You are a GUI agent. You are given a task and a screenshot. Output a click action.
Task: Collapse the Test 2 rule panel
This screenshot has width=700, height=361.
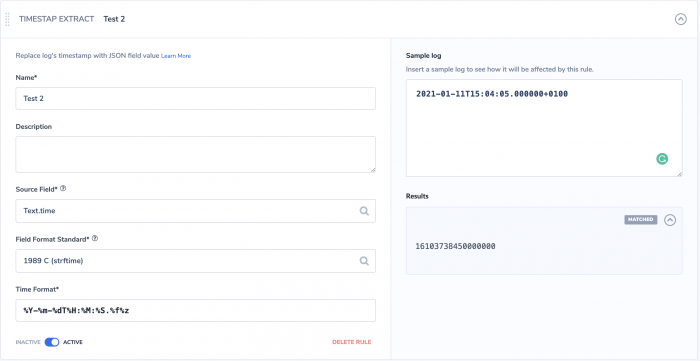680,19
